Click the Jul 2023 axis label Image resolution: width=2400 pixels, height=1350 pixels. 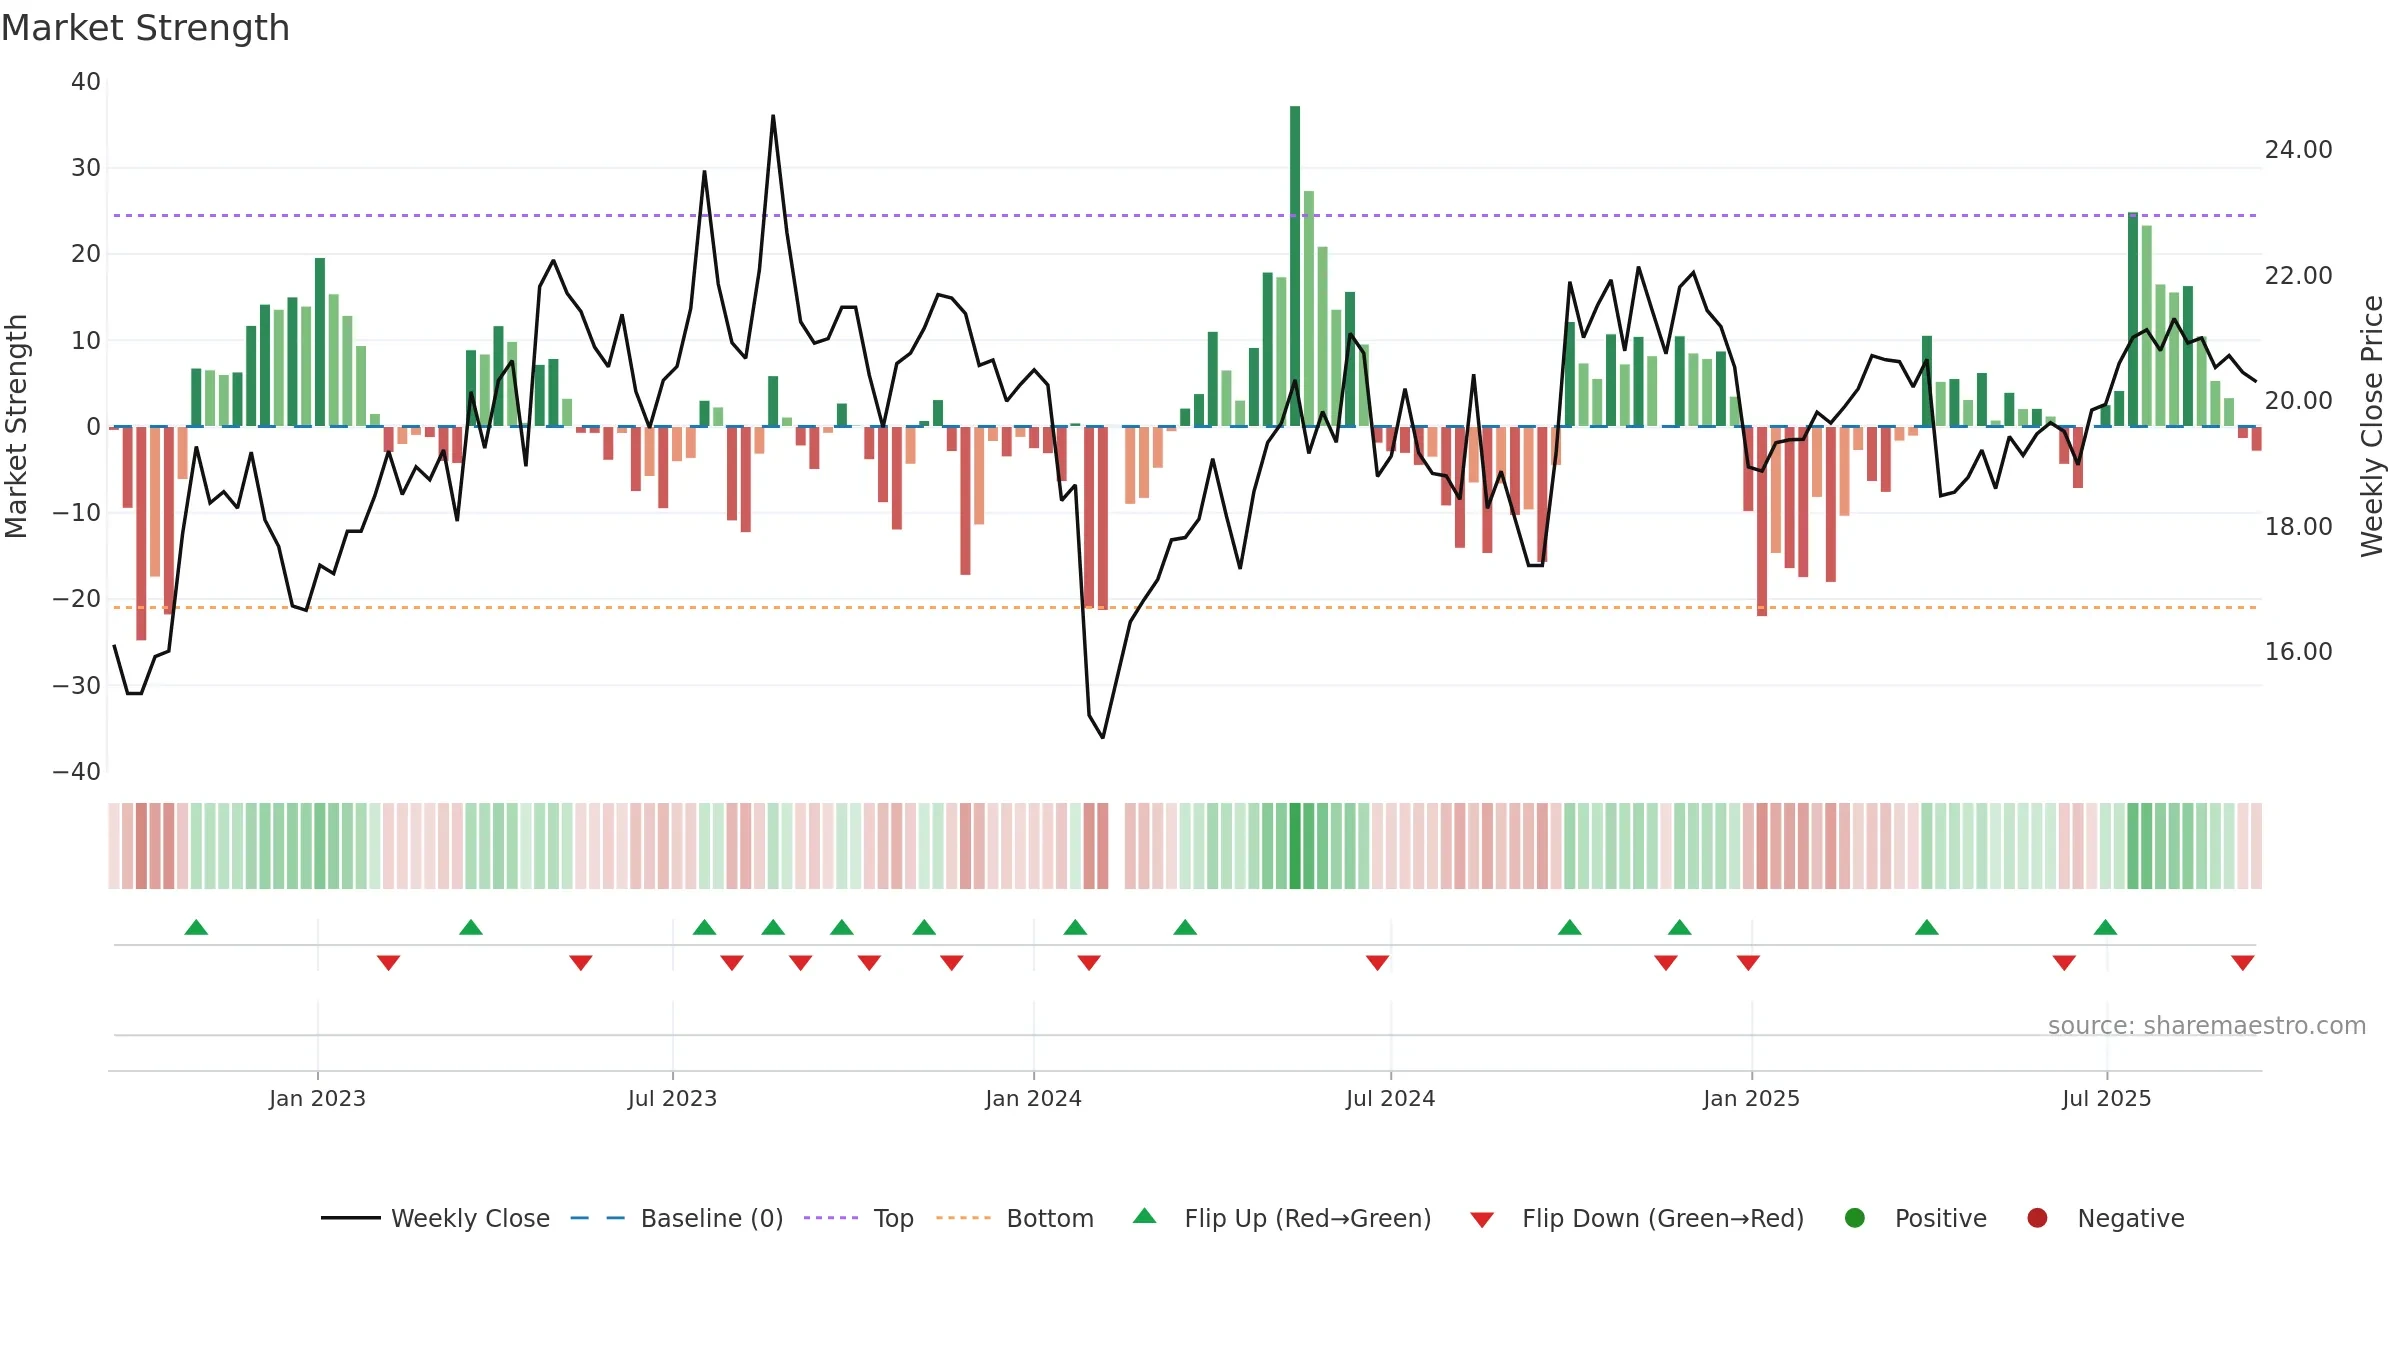coord(672,1098)
